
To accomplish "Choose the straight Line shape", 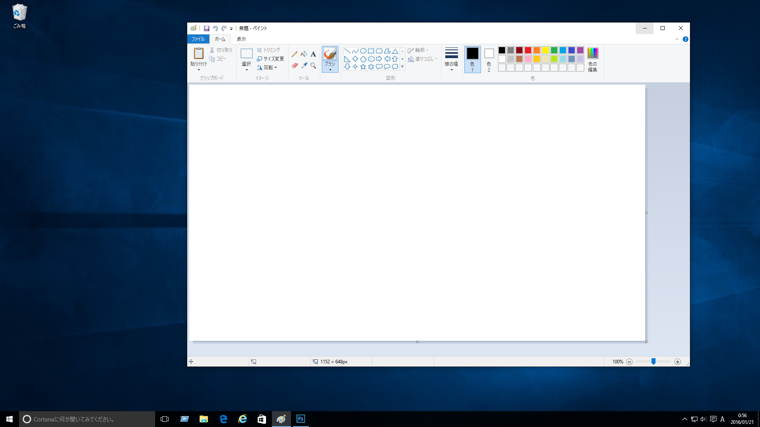I will 348,51.
